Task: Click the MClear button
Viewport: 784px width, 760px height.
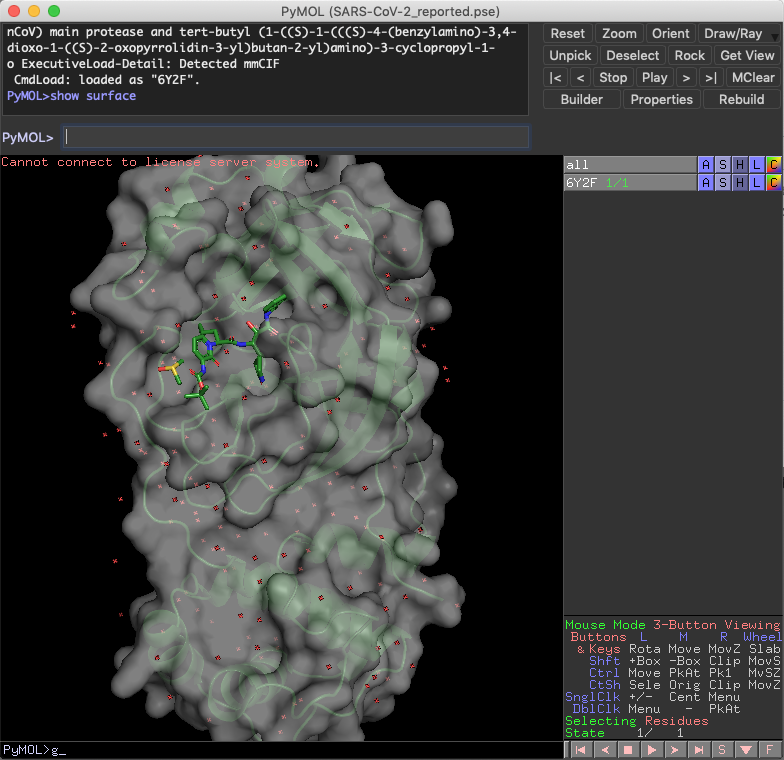Action: tap(753, 78)
